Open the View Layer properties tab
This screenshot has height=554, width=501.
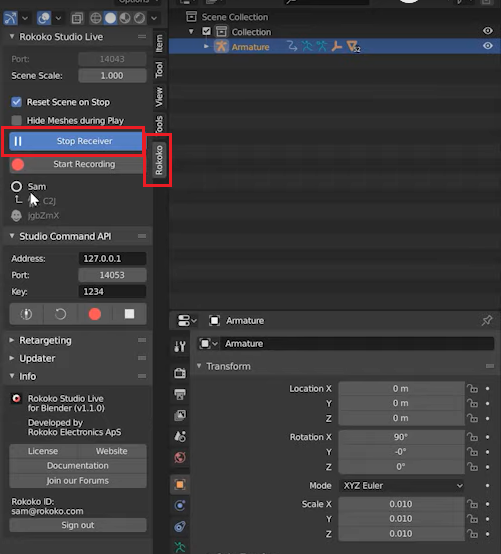[180, 415]
